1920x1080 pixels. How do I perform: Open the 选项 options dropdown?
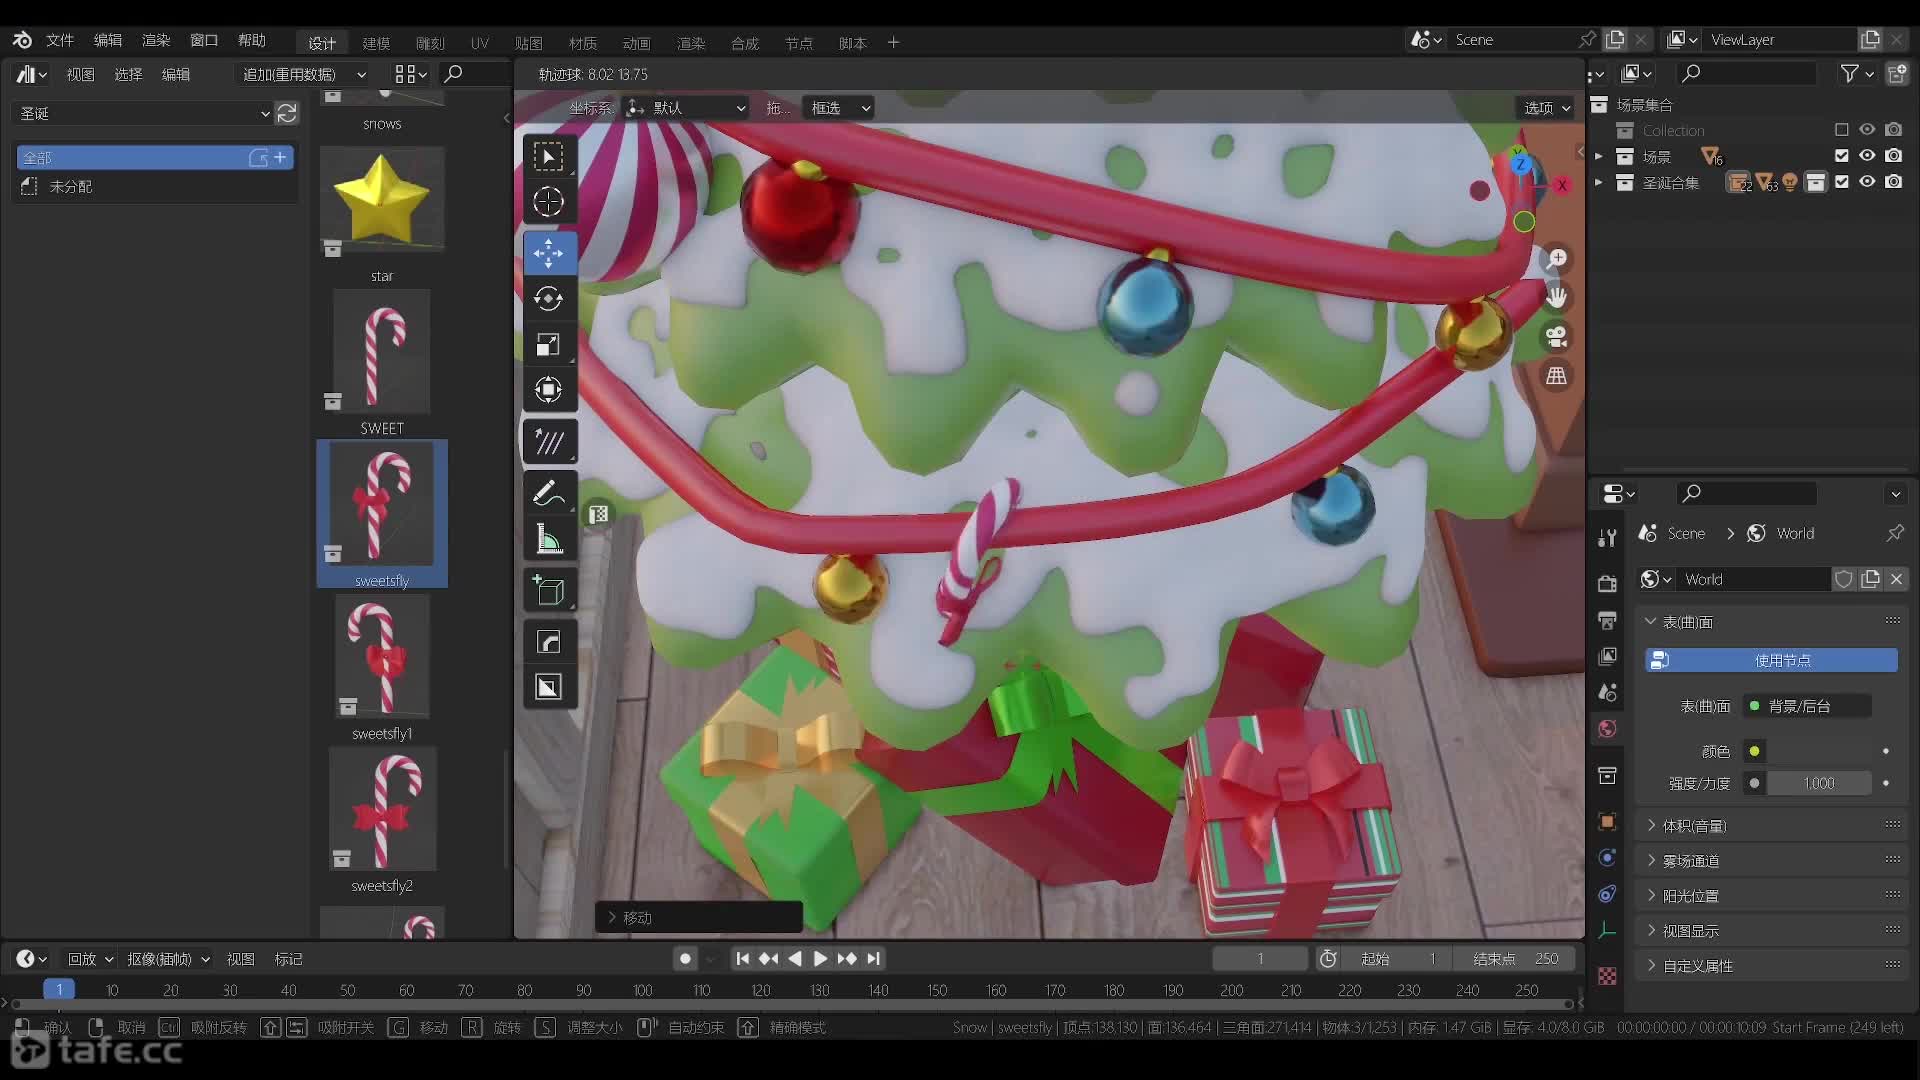click(1547, 108)
